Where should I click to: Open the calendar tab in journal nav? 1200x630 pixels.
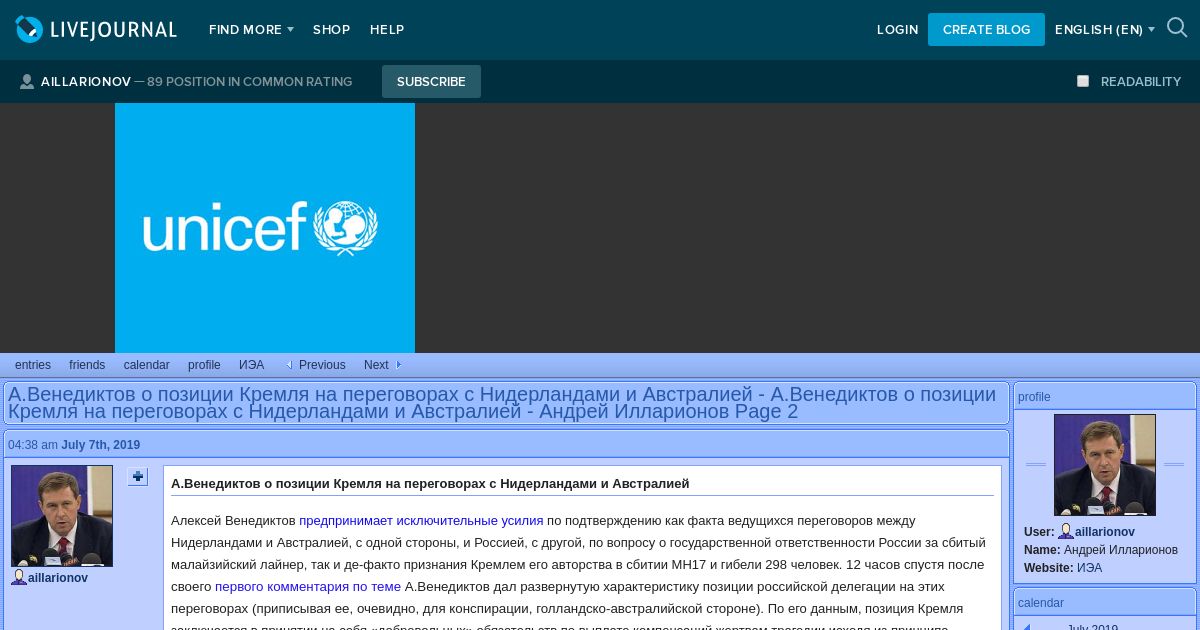[x=147, y=365]
